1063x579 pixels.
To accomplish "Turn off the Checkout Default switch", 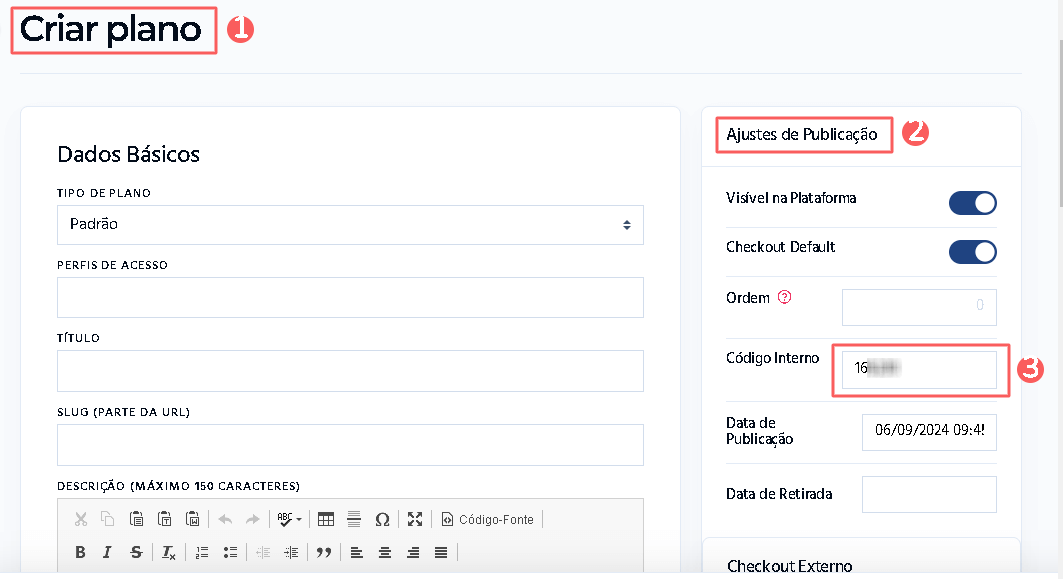I will 972,251.
